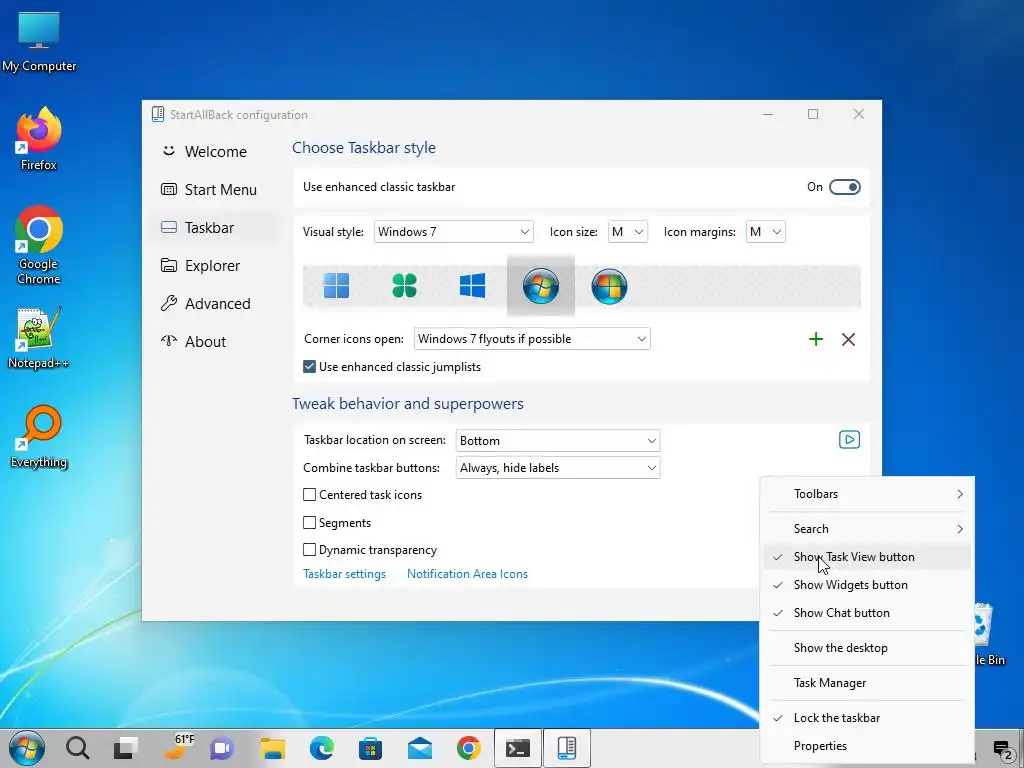
Task: Open Microsoft Store on the taskbar
Action: point(370,748)
